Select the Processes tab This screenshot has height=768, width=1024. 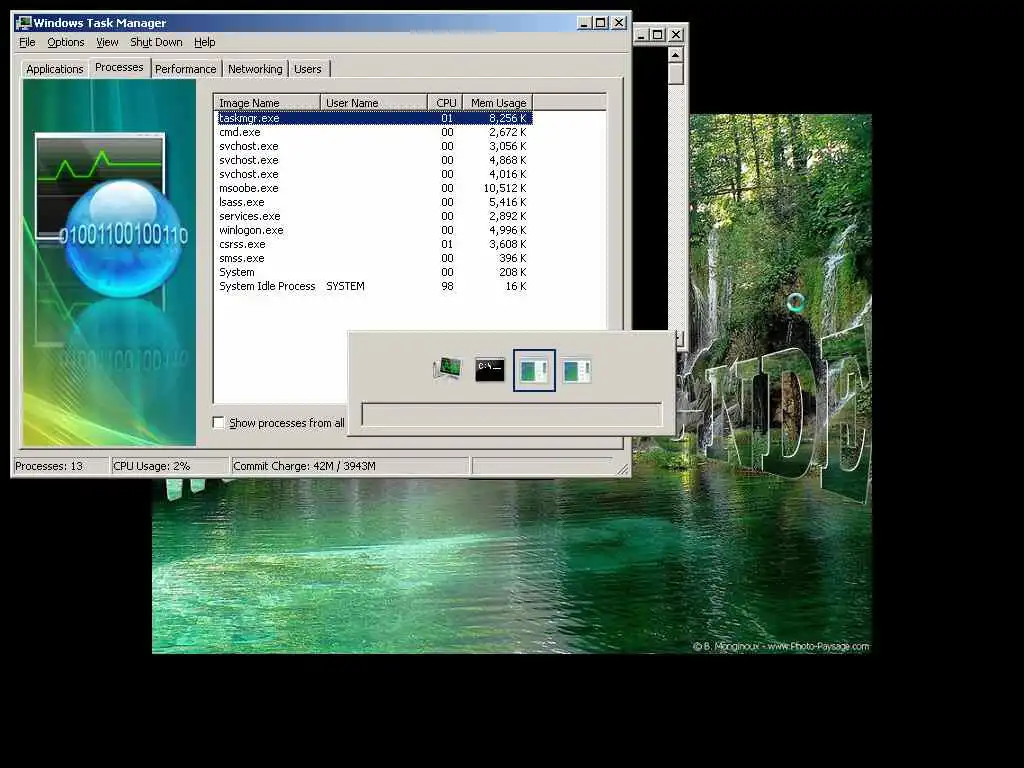pyautogui.click(x=119, y=67)
